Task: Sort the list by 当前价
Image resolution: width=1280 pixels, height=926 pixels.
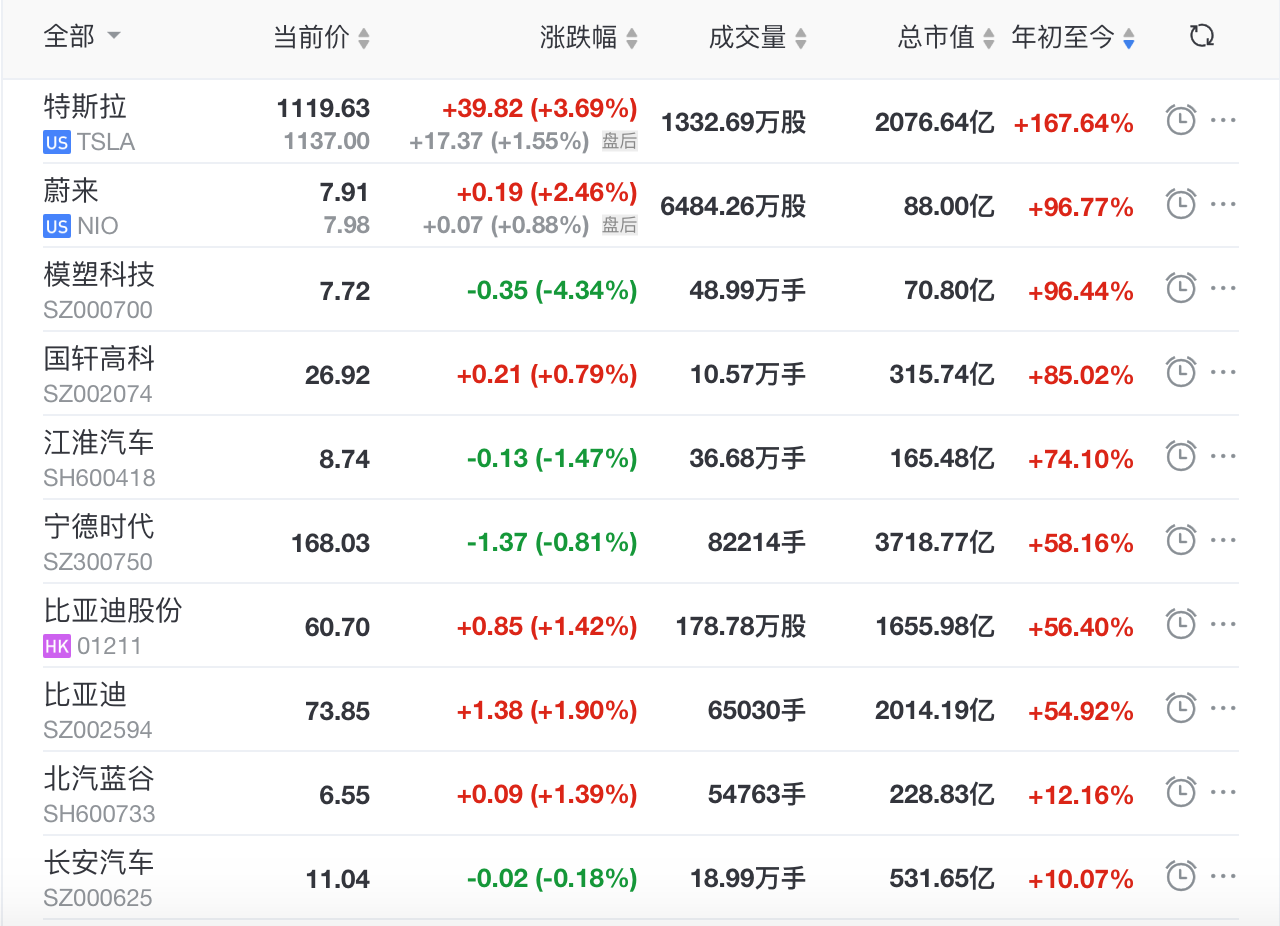Action: pyautogui.click(x=321, y=38)
